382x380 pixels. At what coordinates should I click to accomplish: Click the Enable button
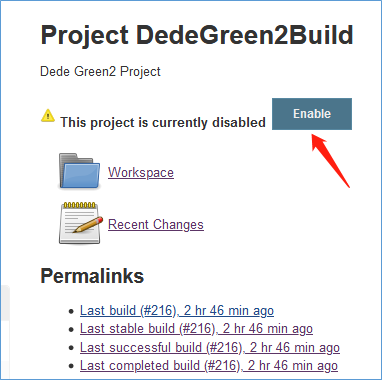(x=312, y=114)
